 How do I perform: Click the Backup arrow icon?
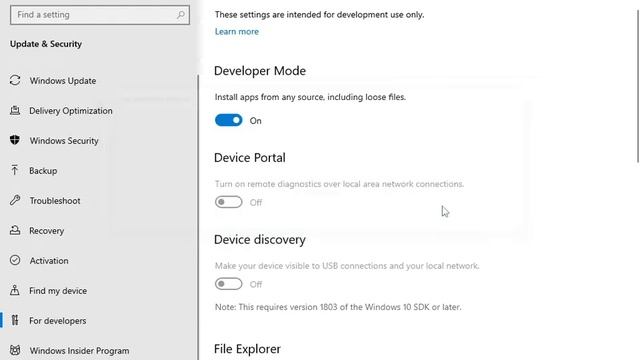15,170
